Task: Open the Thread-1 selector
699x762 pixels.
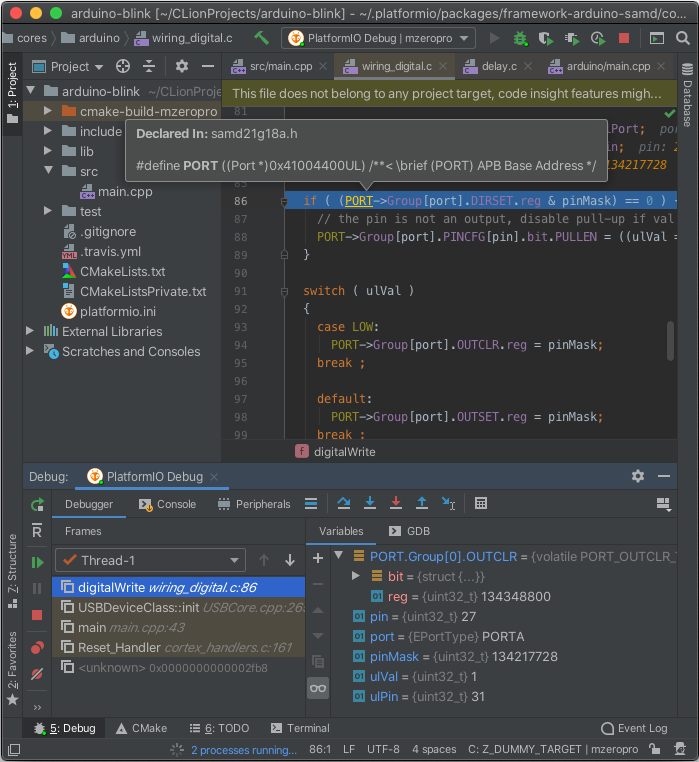Action: 151,560
